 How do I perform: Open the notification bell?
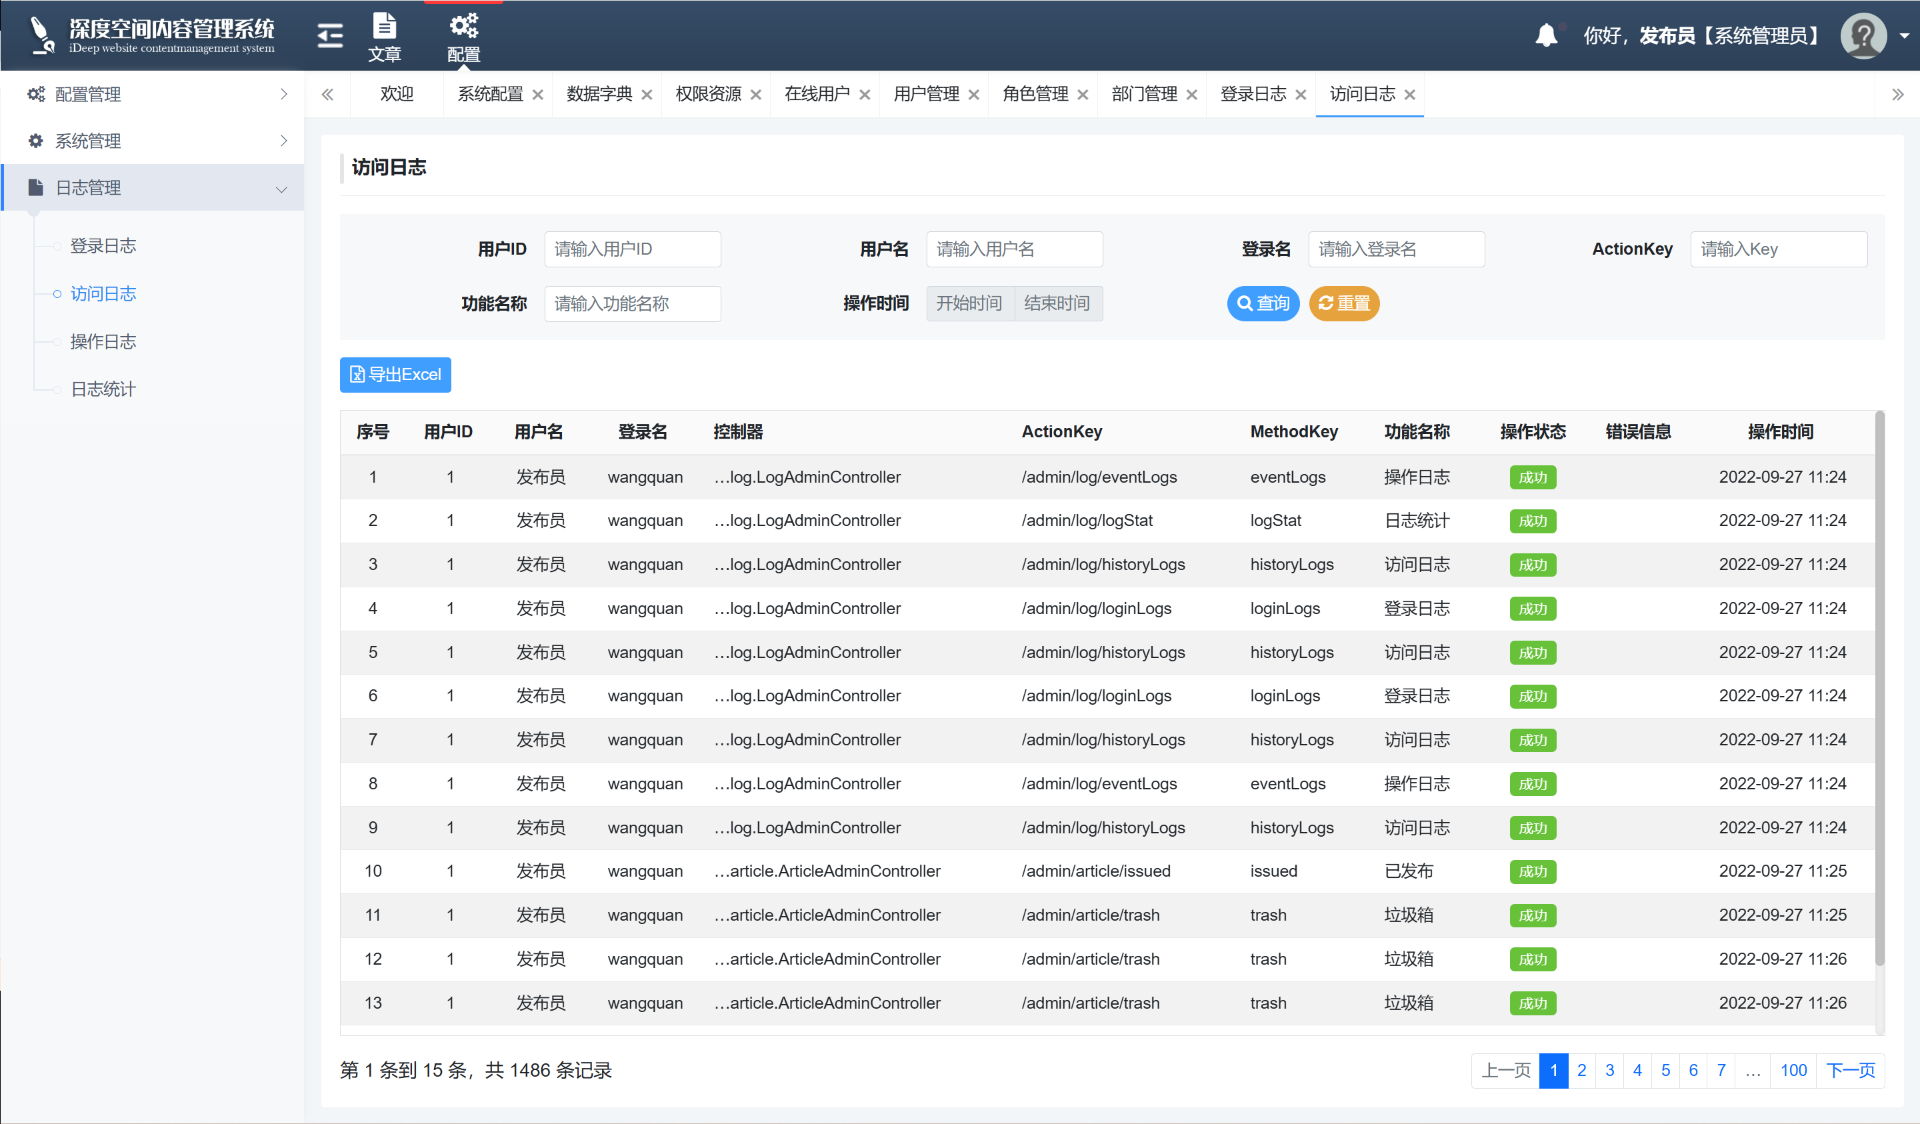[x=1546, y=36]
